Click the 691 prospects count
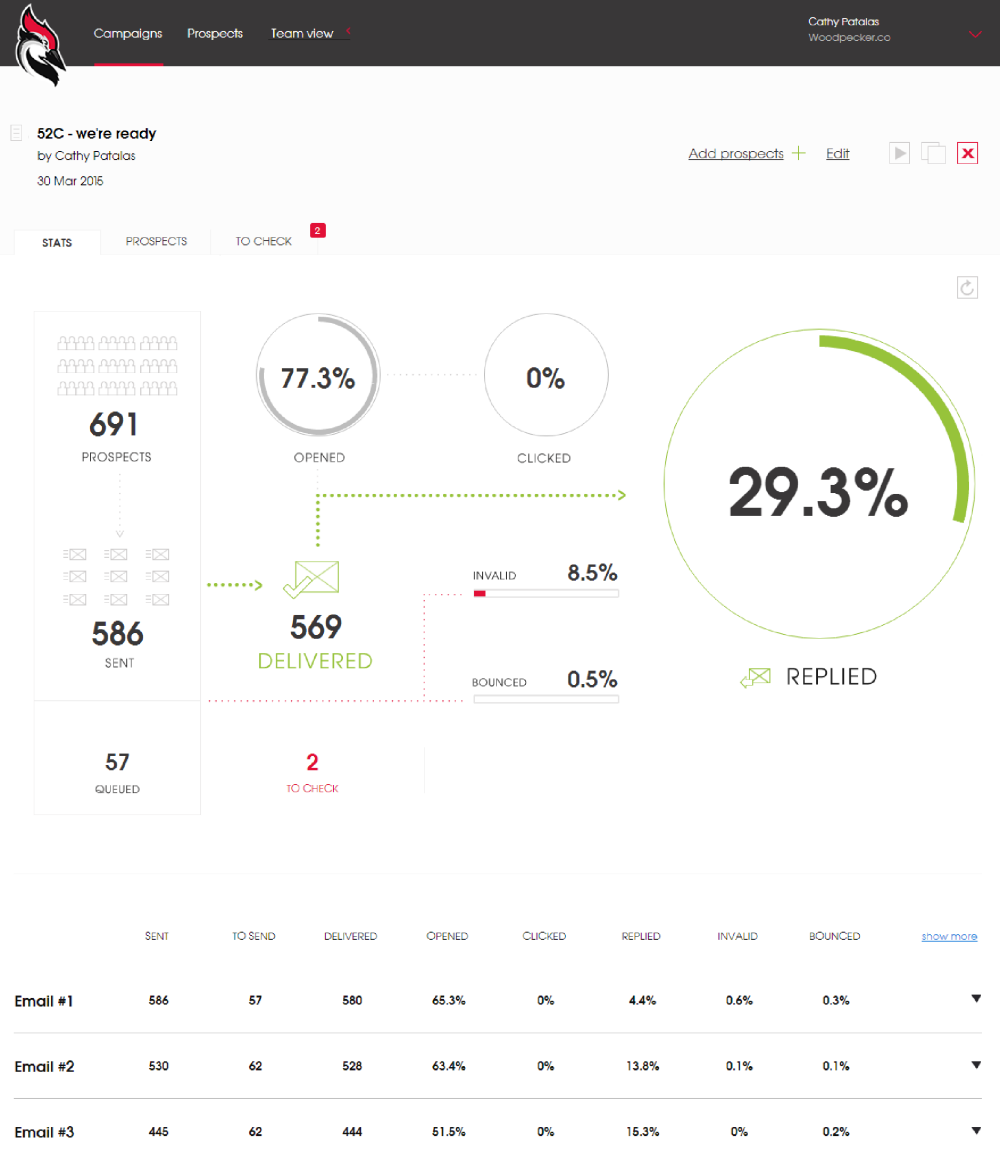The width and height of the screenshot is (1000, 1158). 114,424
